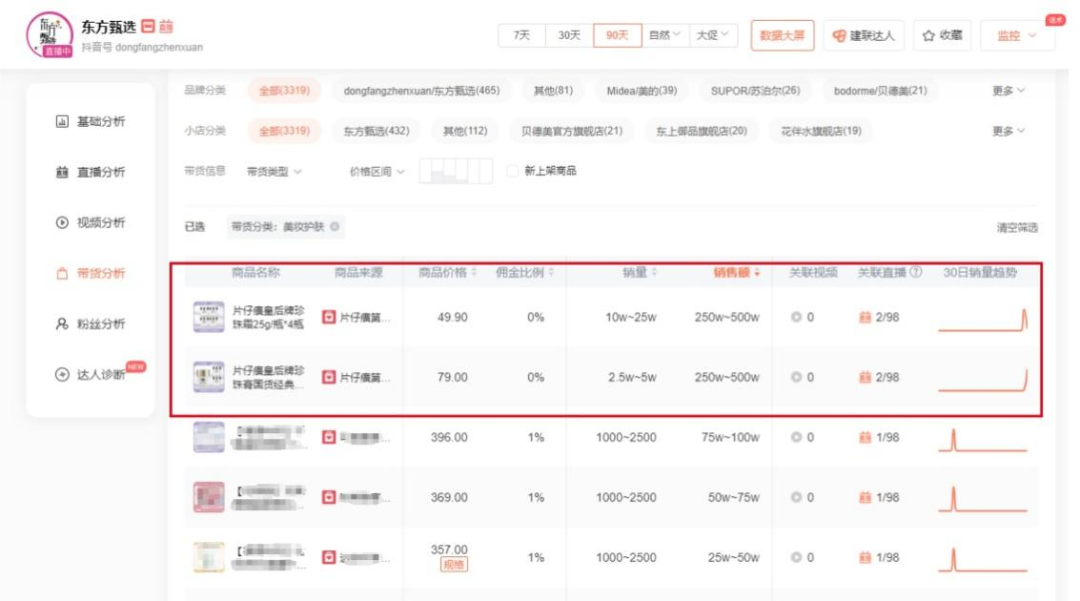Click the related video icon in 369.00 row
Image resolution: width=1080 pixels, height=601 pixels.
(796, 497)
